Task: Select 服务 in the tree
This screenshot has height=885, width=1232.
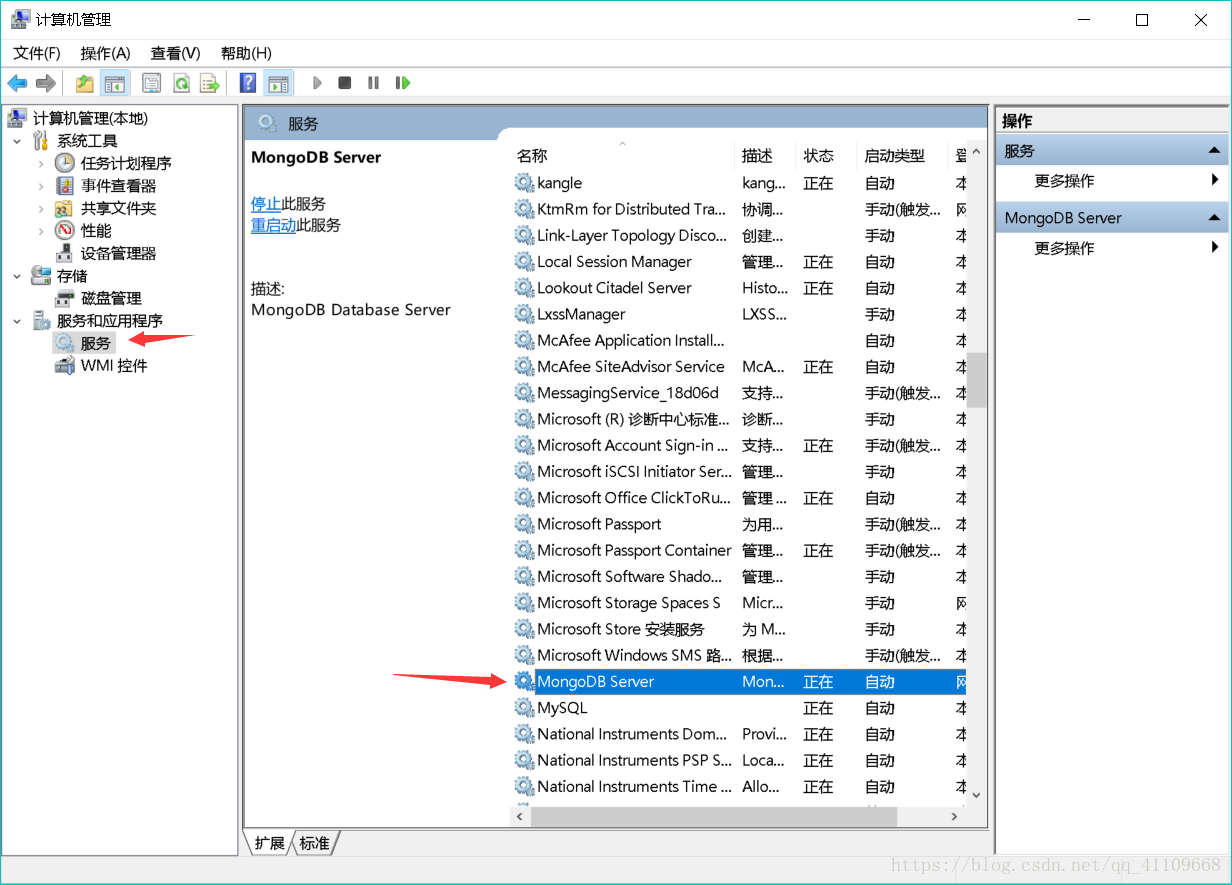Action: 96,343
